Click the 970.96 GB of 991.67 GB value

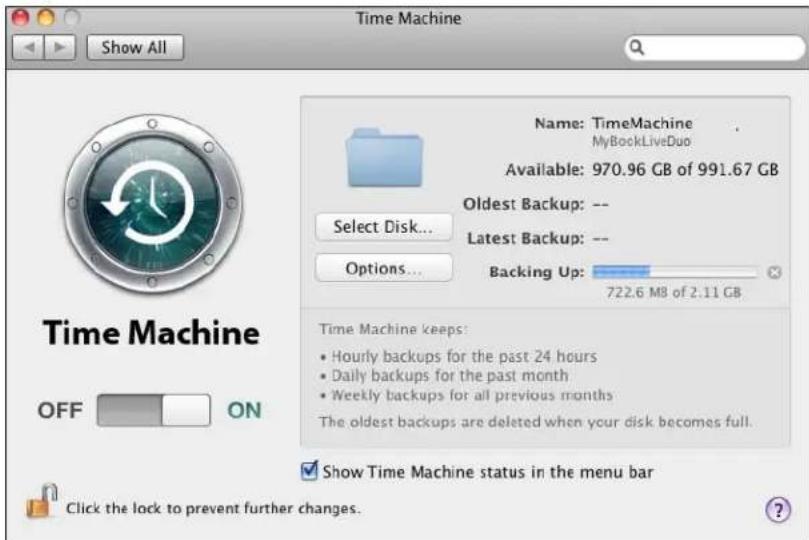point(685,170)
